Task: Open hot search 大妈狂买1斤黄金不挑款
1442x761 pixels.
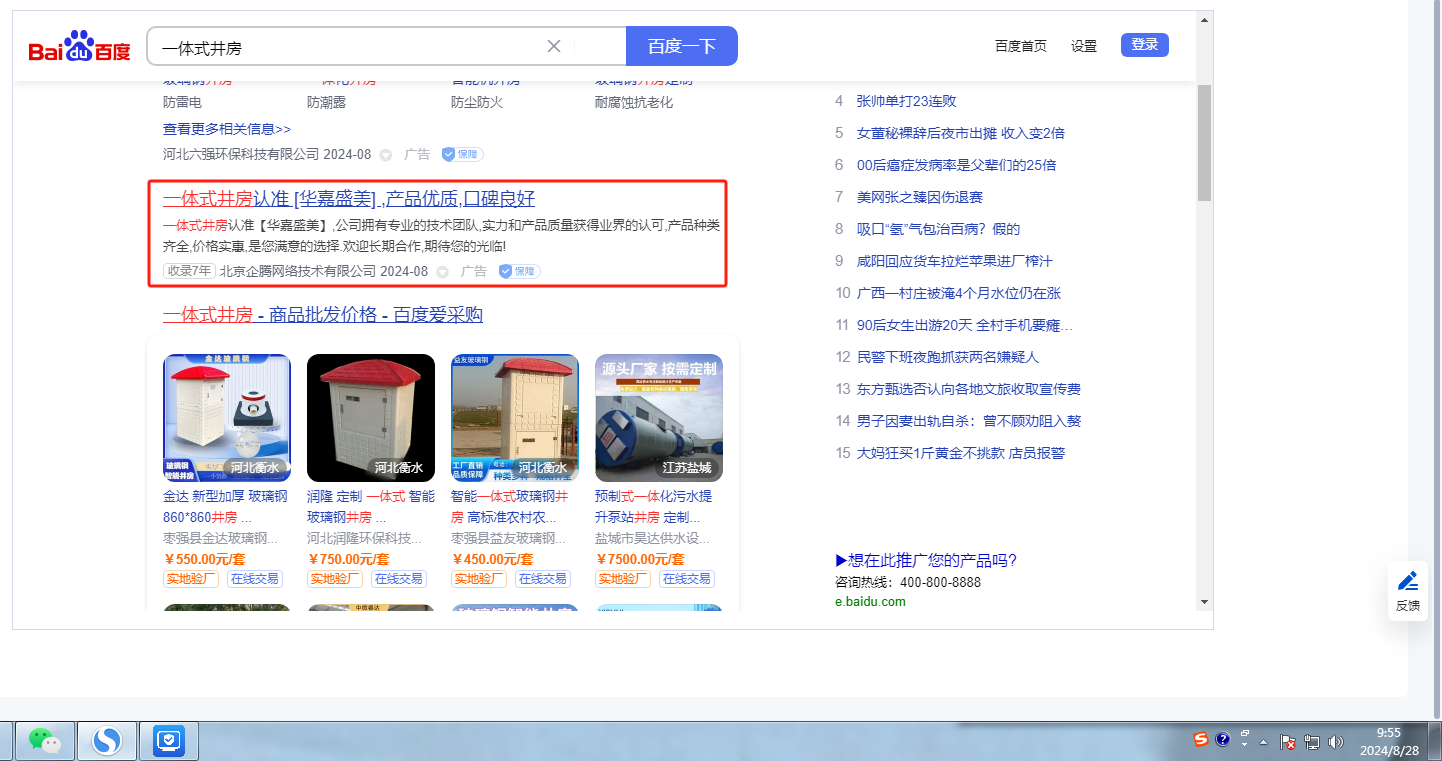Action: click(961, 453)
